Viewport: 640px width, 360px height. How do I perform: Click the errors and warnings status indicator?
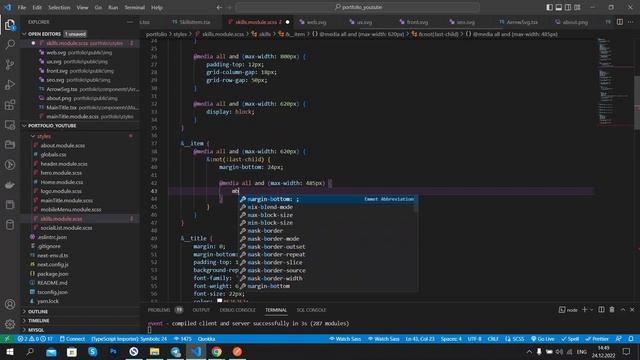point(35,339)
